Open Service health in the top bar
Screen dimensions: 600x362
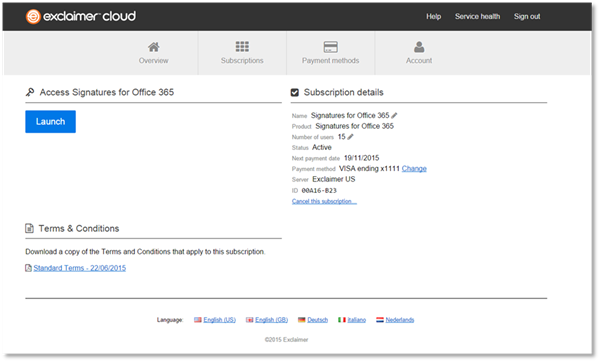[478, 16]
